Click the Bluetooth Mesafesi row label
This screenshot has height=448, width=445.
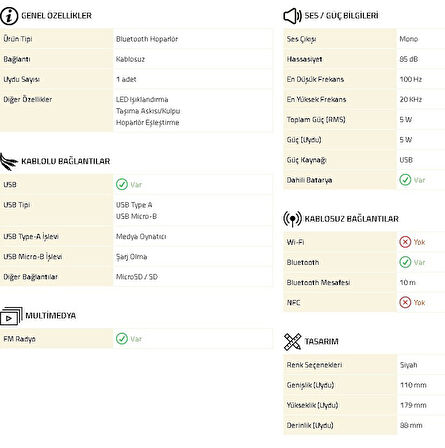(x=318, y=283)
